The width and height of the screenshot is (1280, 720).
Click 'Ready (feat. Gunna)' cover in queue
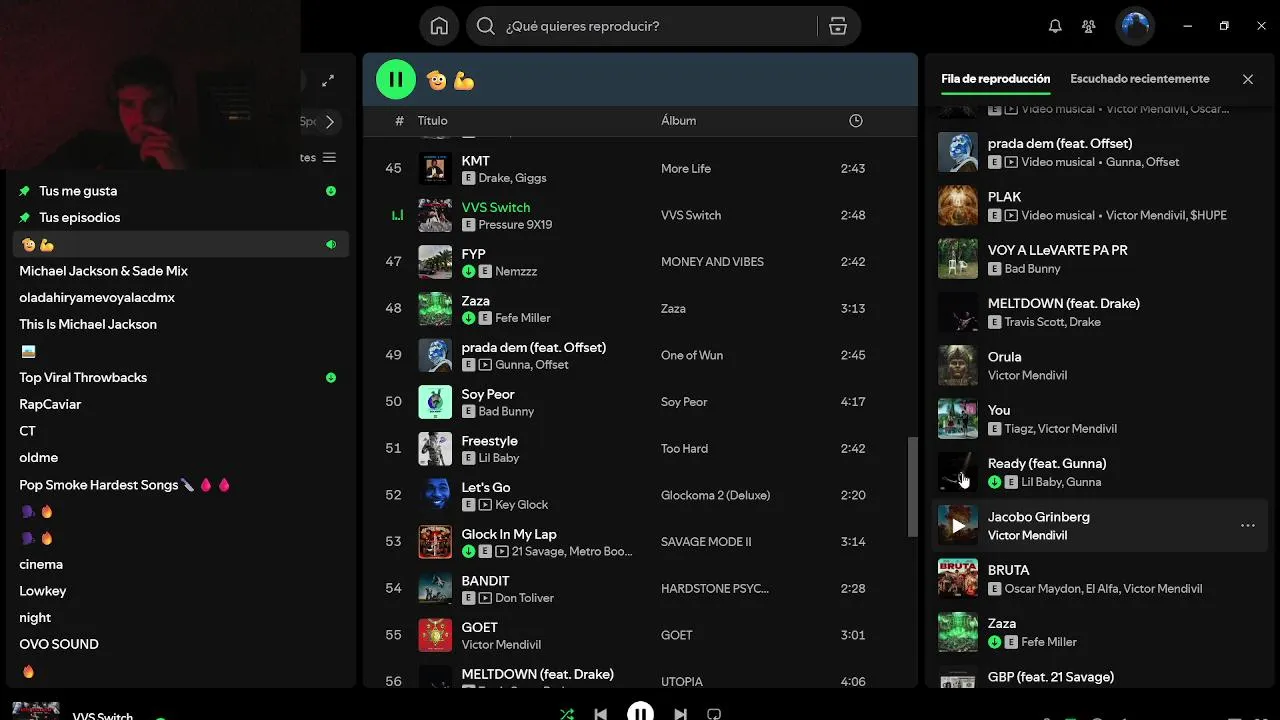click(x=958, y=472)
